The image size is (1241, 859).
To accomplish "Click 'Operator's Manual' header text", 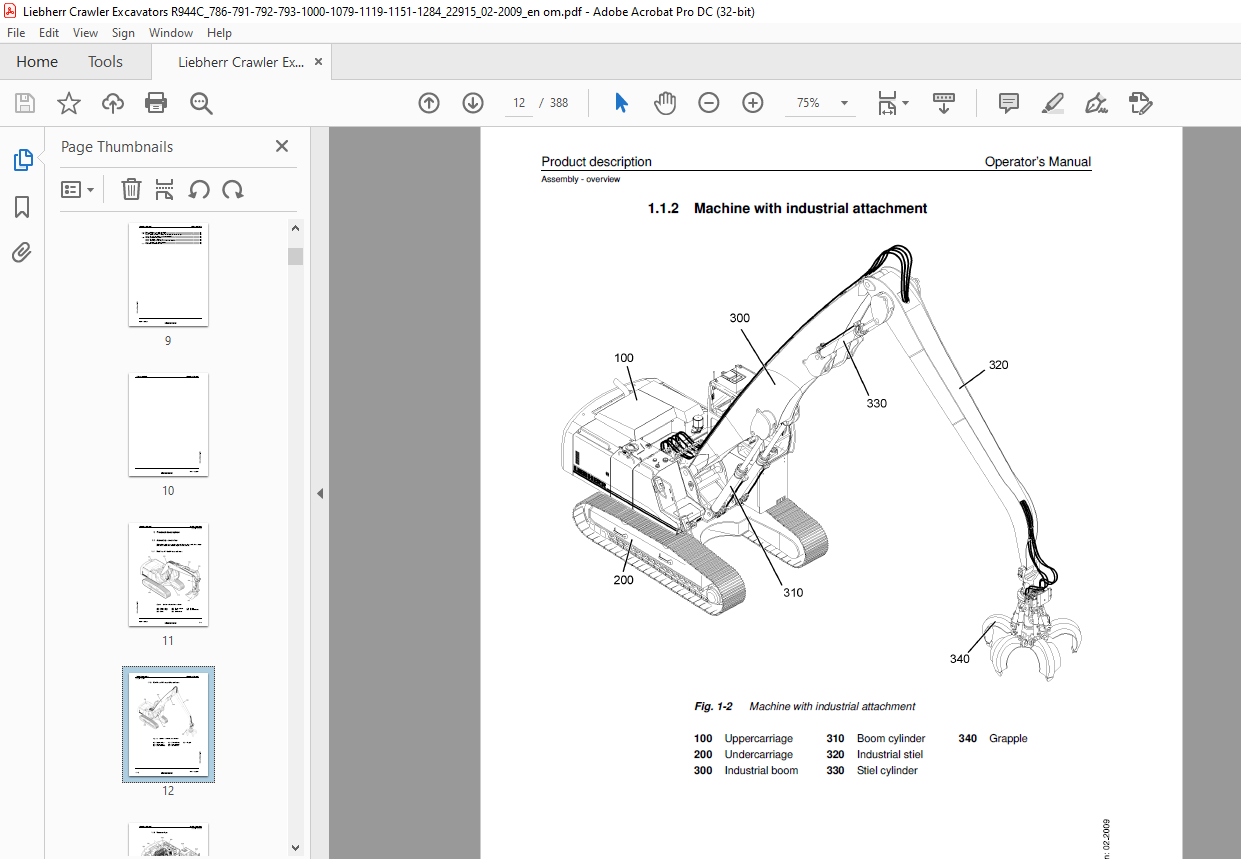I will tap(1038, 162).
